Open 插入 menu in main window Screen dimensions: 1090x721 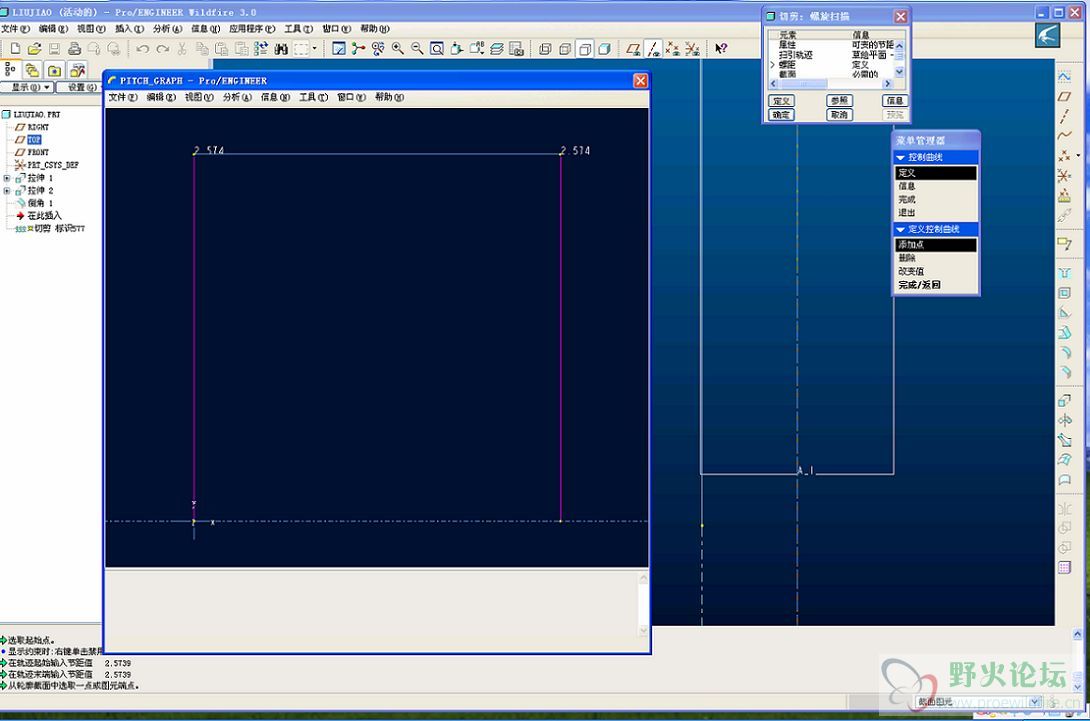129,29
